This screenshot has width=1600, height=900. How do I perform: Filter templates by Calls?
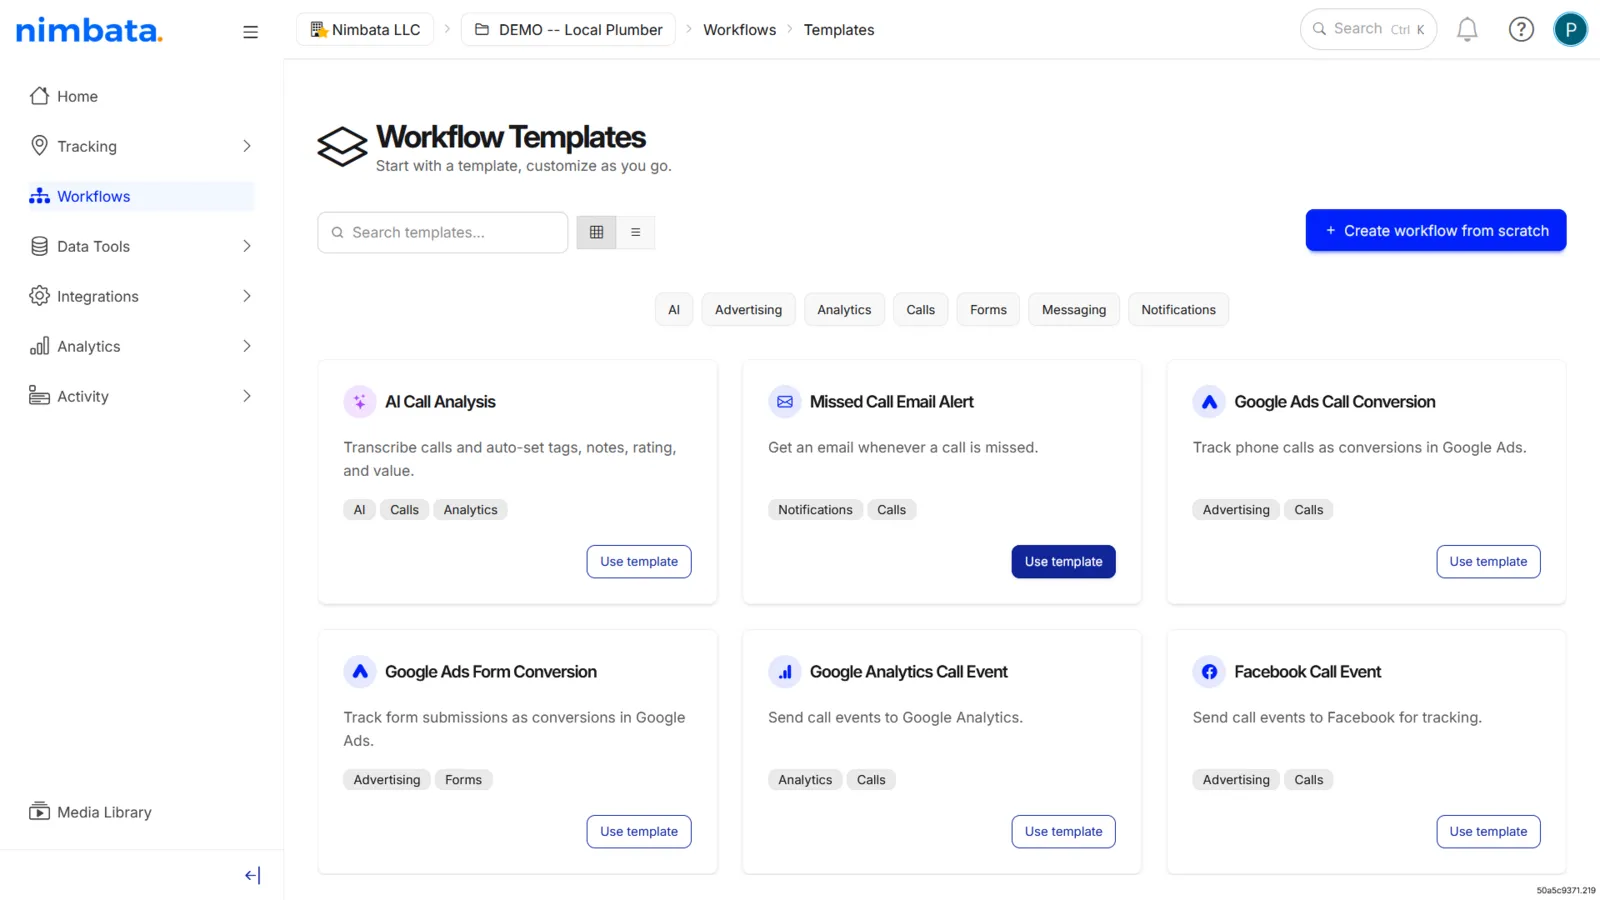tap(920, 310)
